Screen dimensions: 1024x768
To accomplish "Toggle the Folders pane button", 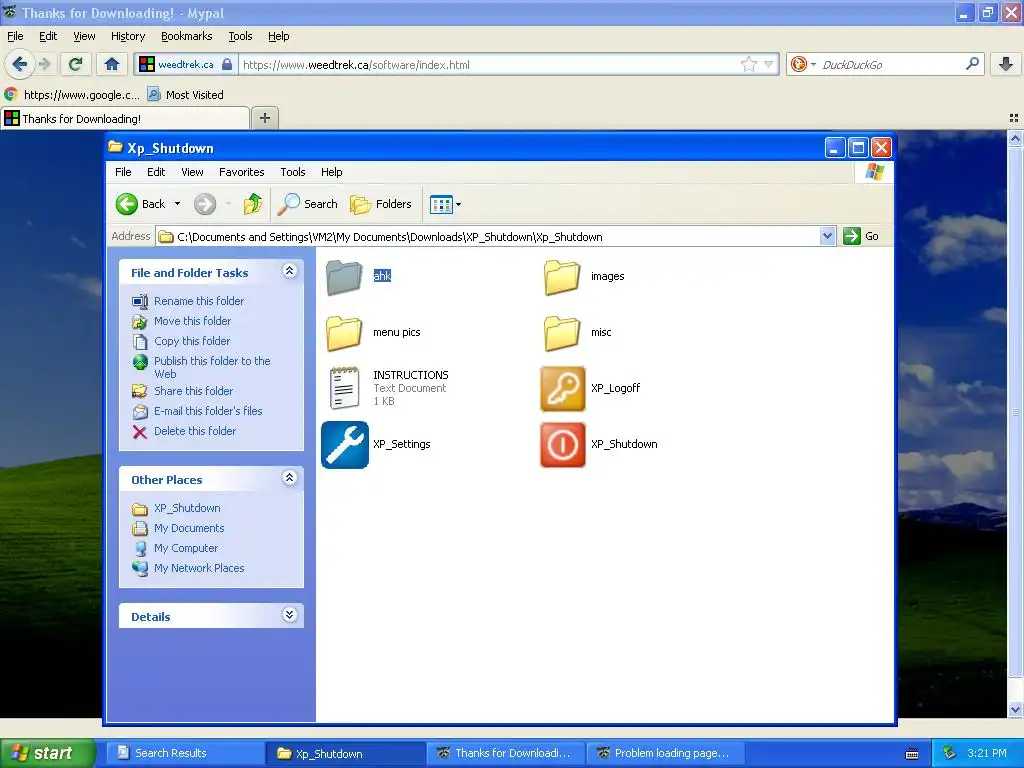I will coord(381,204).
